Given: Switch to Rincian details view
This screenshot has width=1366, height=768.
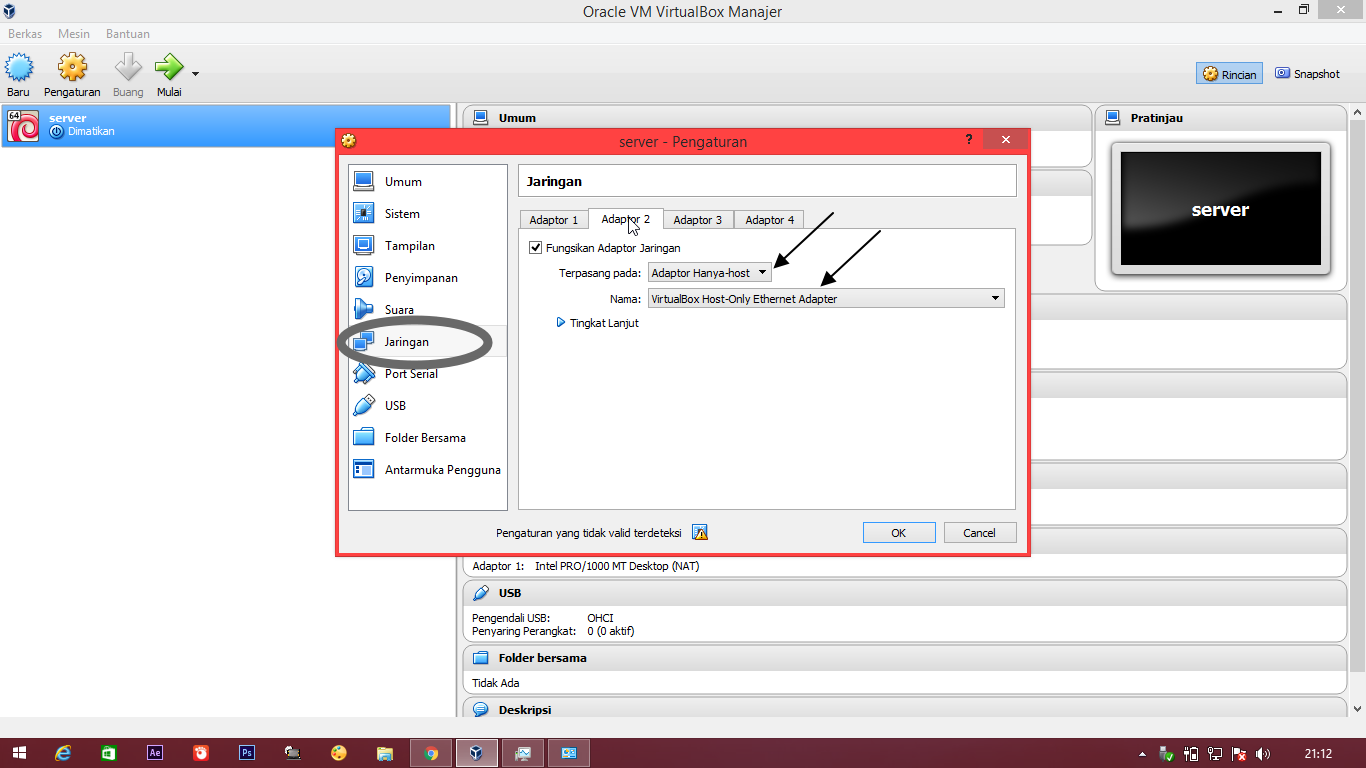Looking at the screenshot, I should tap(1229, 74).
